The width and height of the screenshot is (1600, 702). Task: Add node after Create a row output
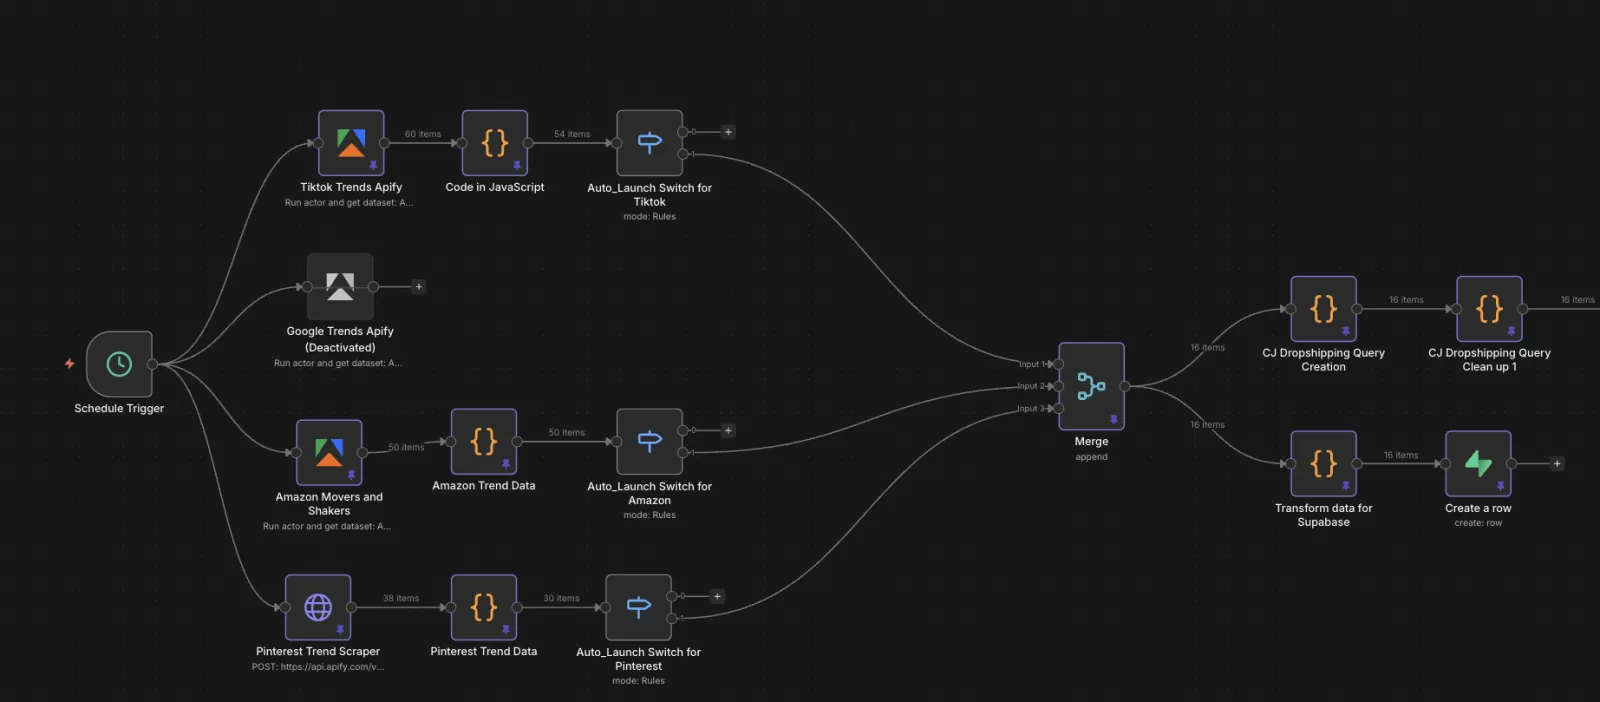point(1557,464)
